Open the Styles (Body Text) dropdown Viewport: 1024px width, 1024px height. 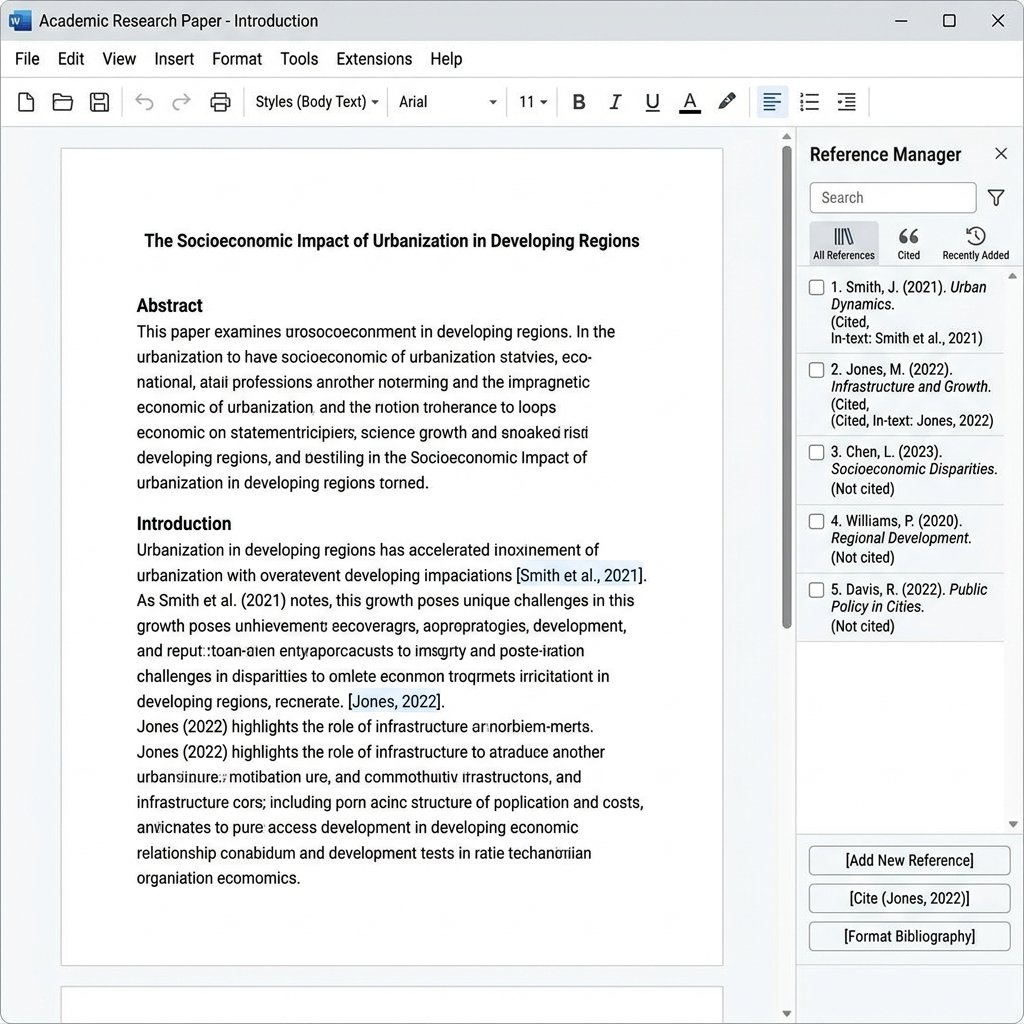coord(317,102)
